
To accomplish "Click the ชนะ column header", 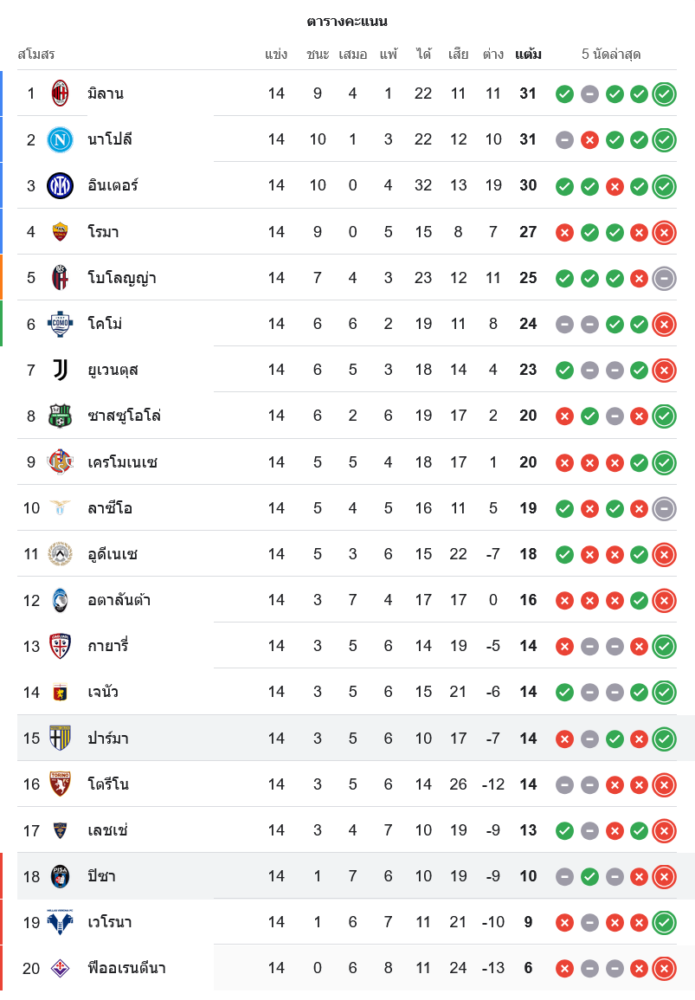I will [318, 54].
